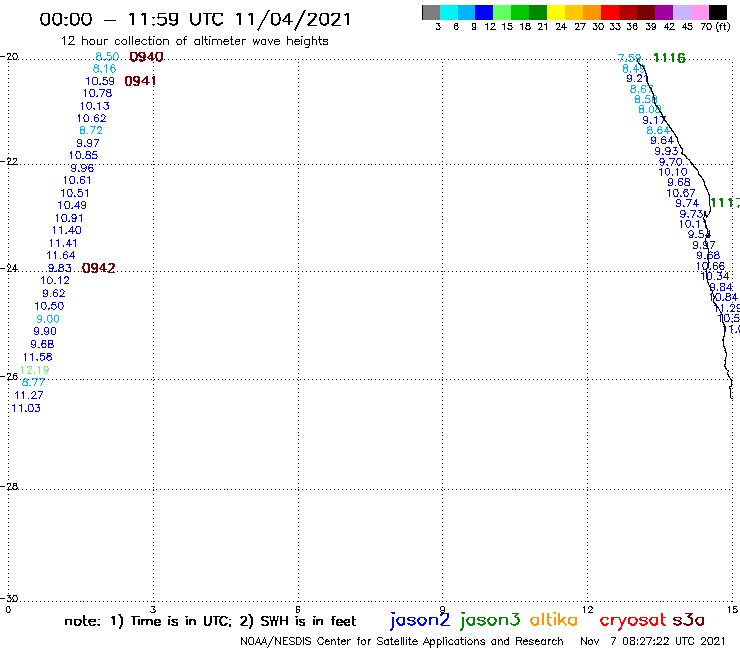740x650 pixels.
Task: Click the light green legend swatch before 15 ft
Action: click(x=502, y=13)
